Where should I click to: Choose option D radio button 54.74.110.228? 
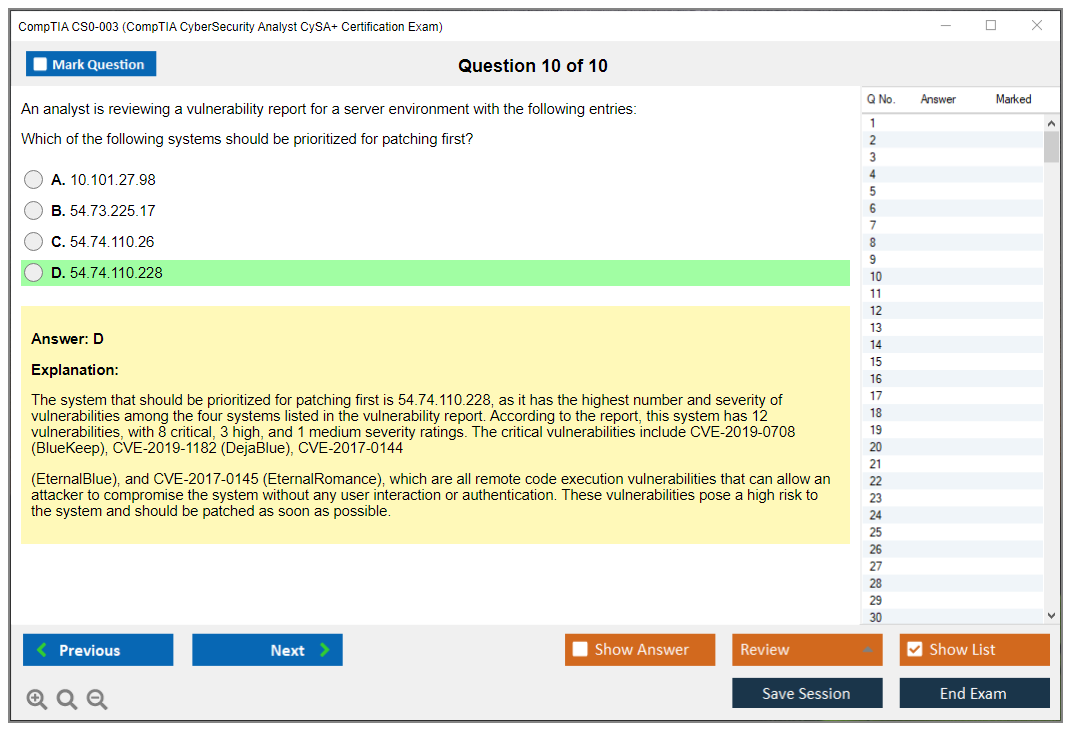pos(34,273)
